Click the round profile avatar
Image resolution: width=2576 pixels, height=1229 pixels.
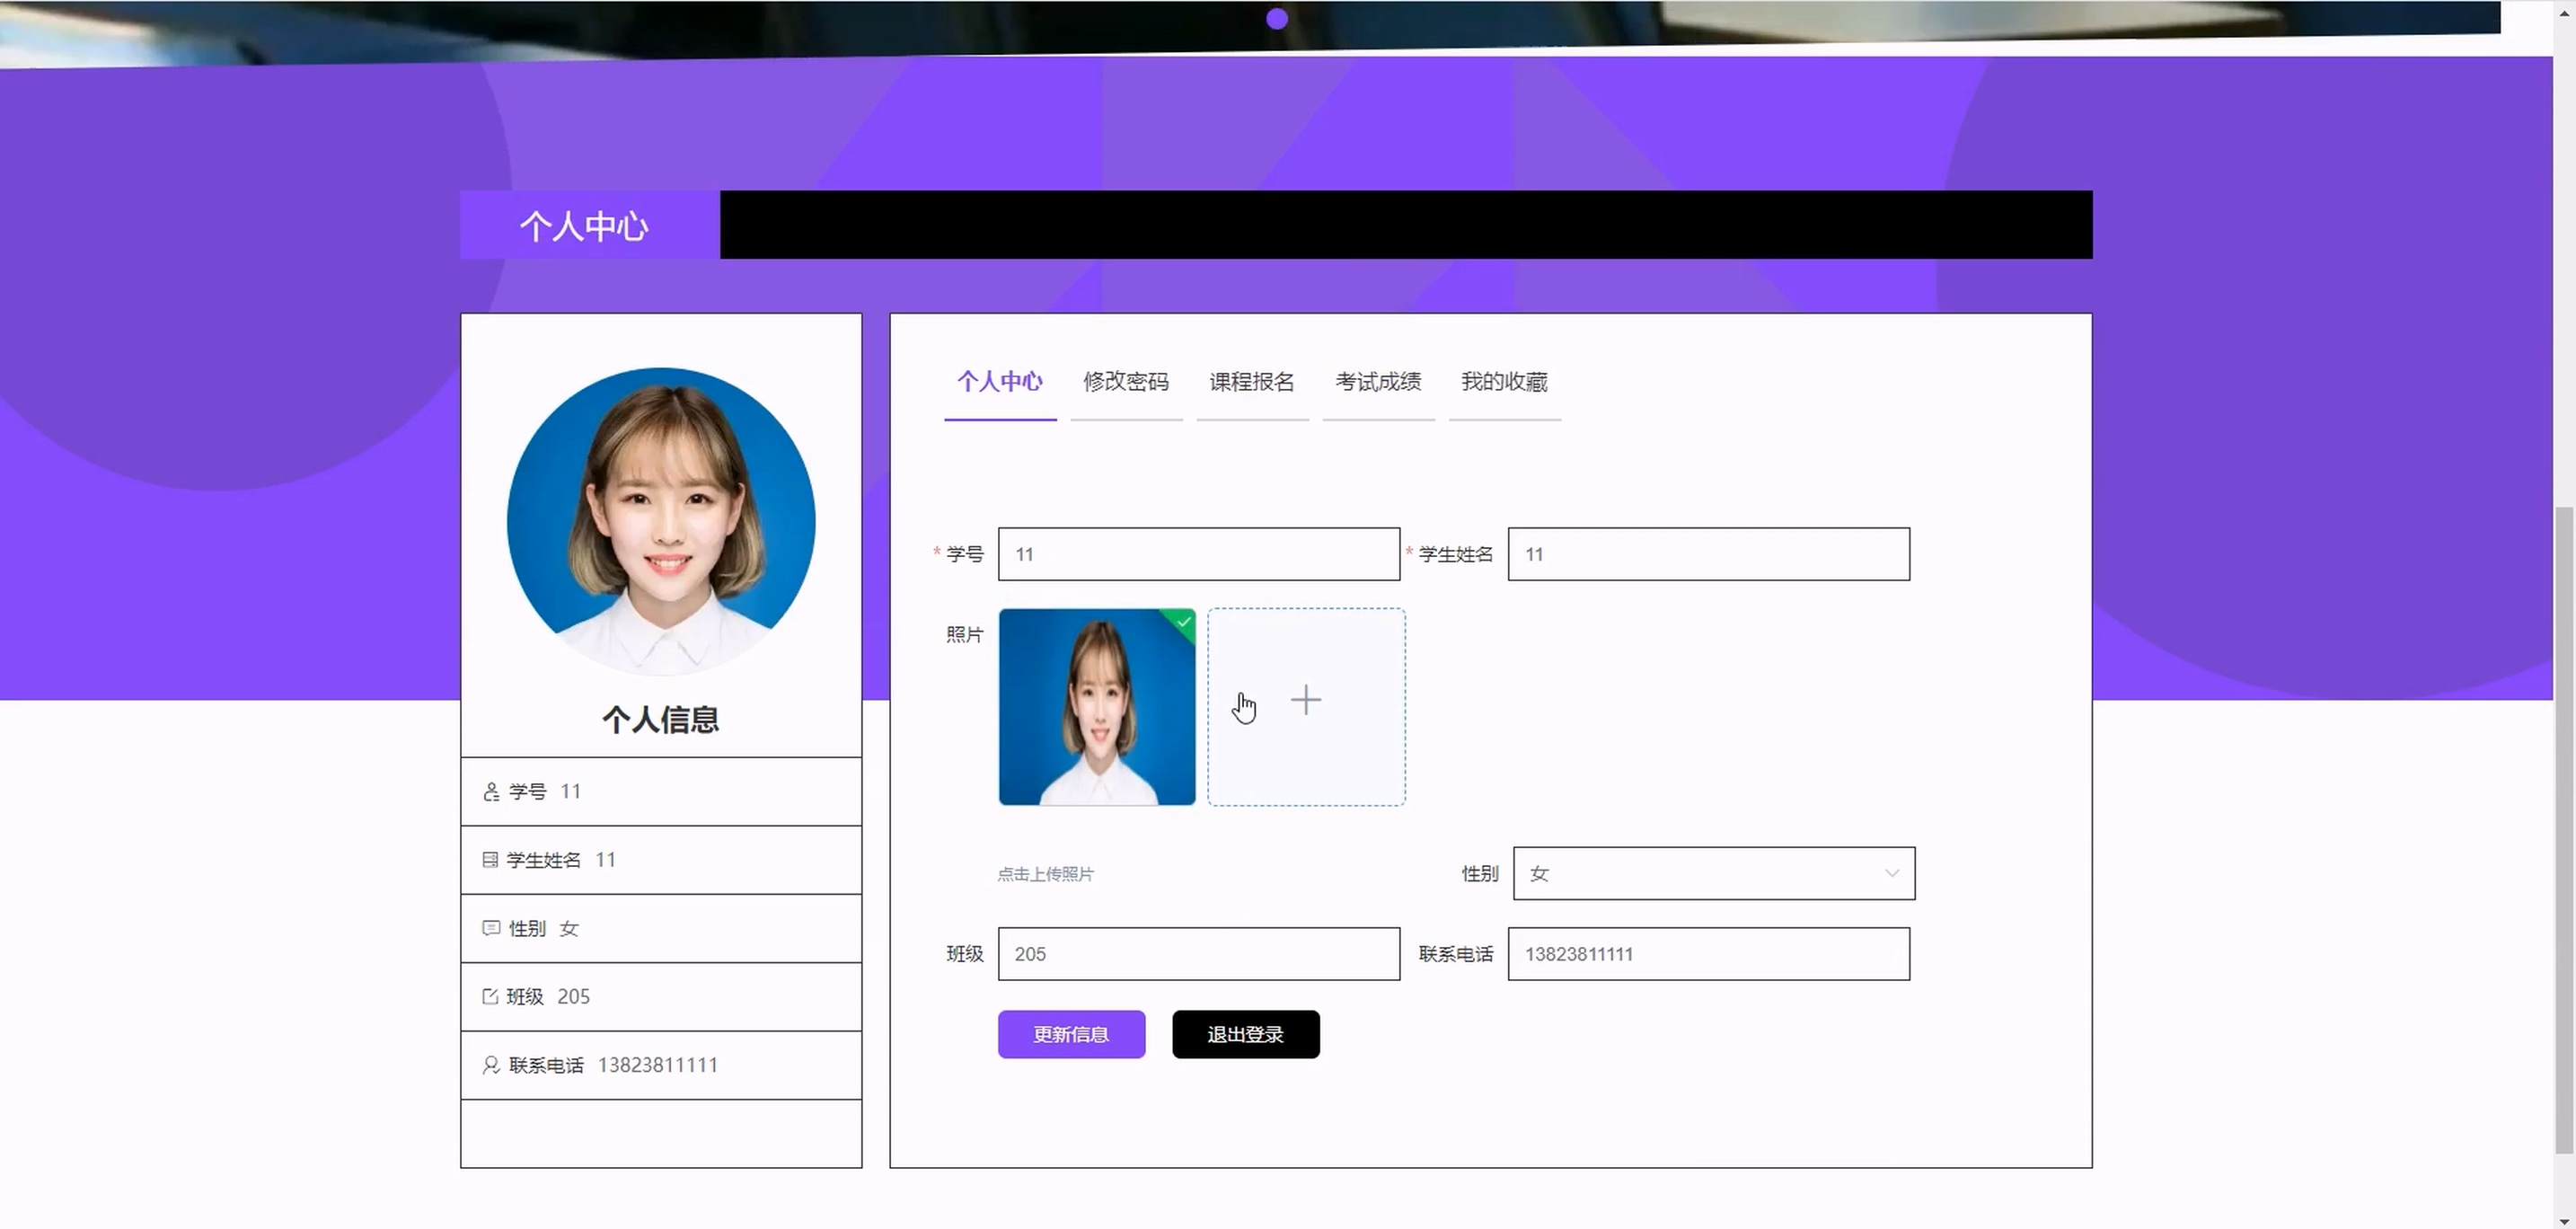coord(661,521)
